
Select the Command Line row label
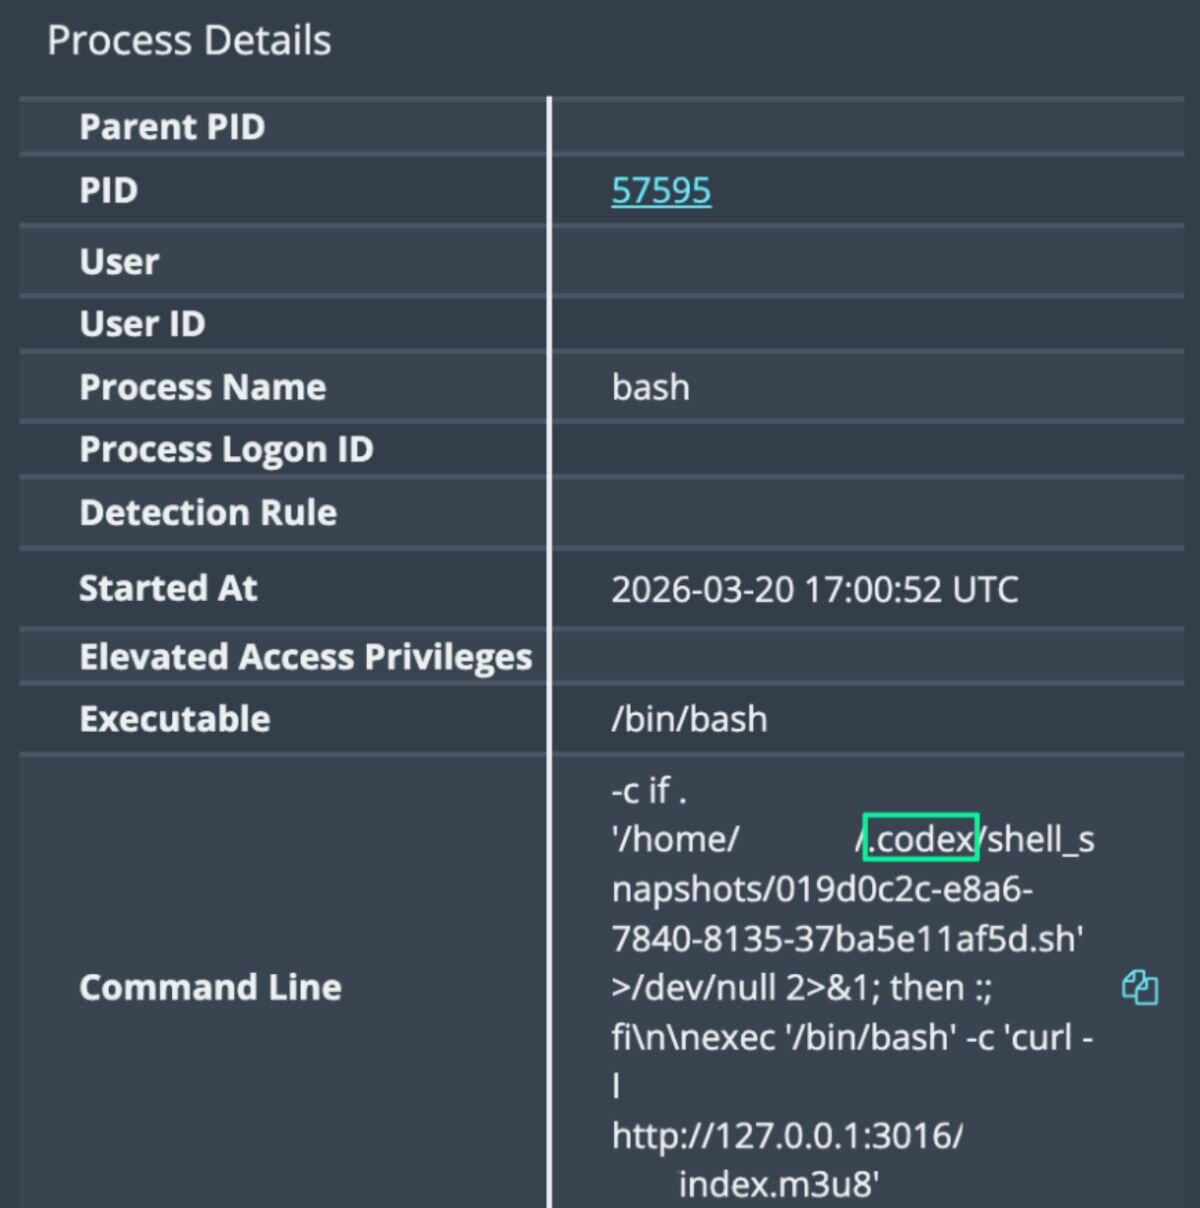pos(210,988)
